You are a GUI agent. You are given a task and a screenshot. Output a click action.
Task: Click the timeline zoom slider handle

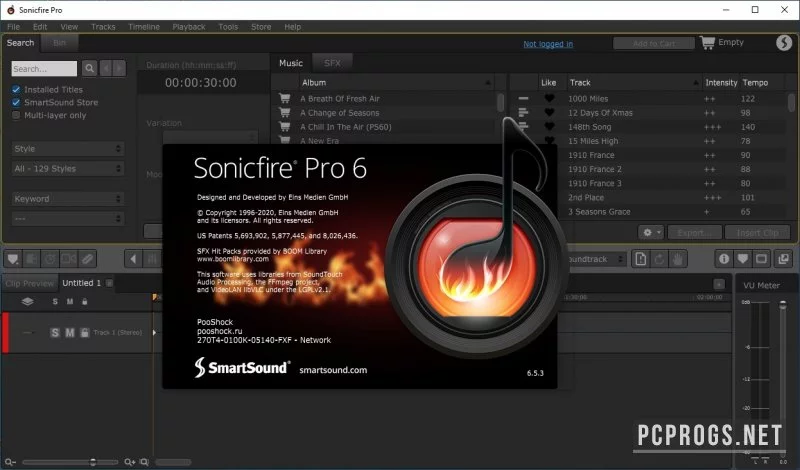93,462
